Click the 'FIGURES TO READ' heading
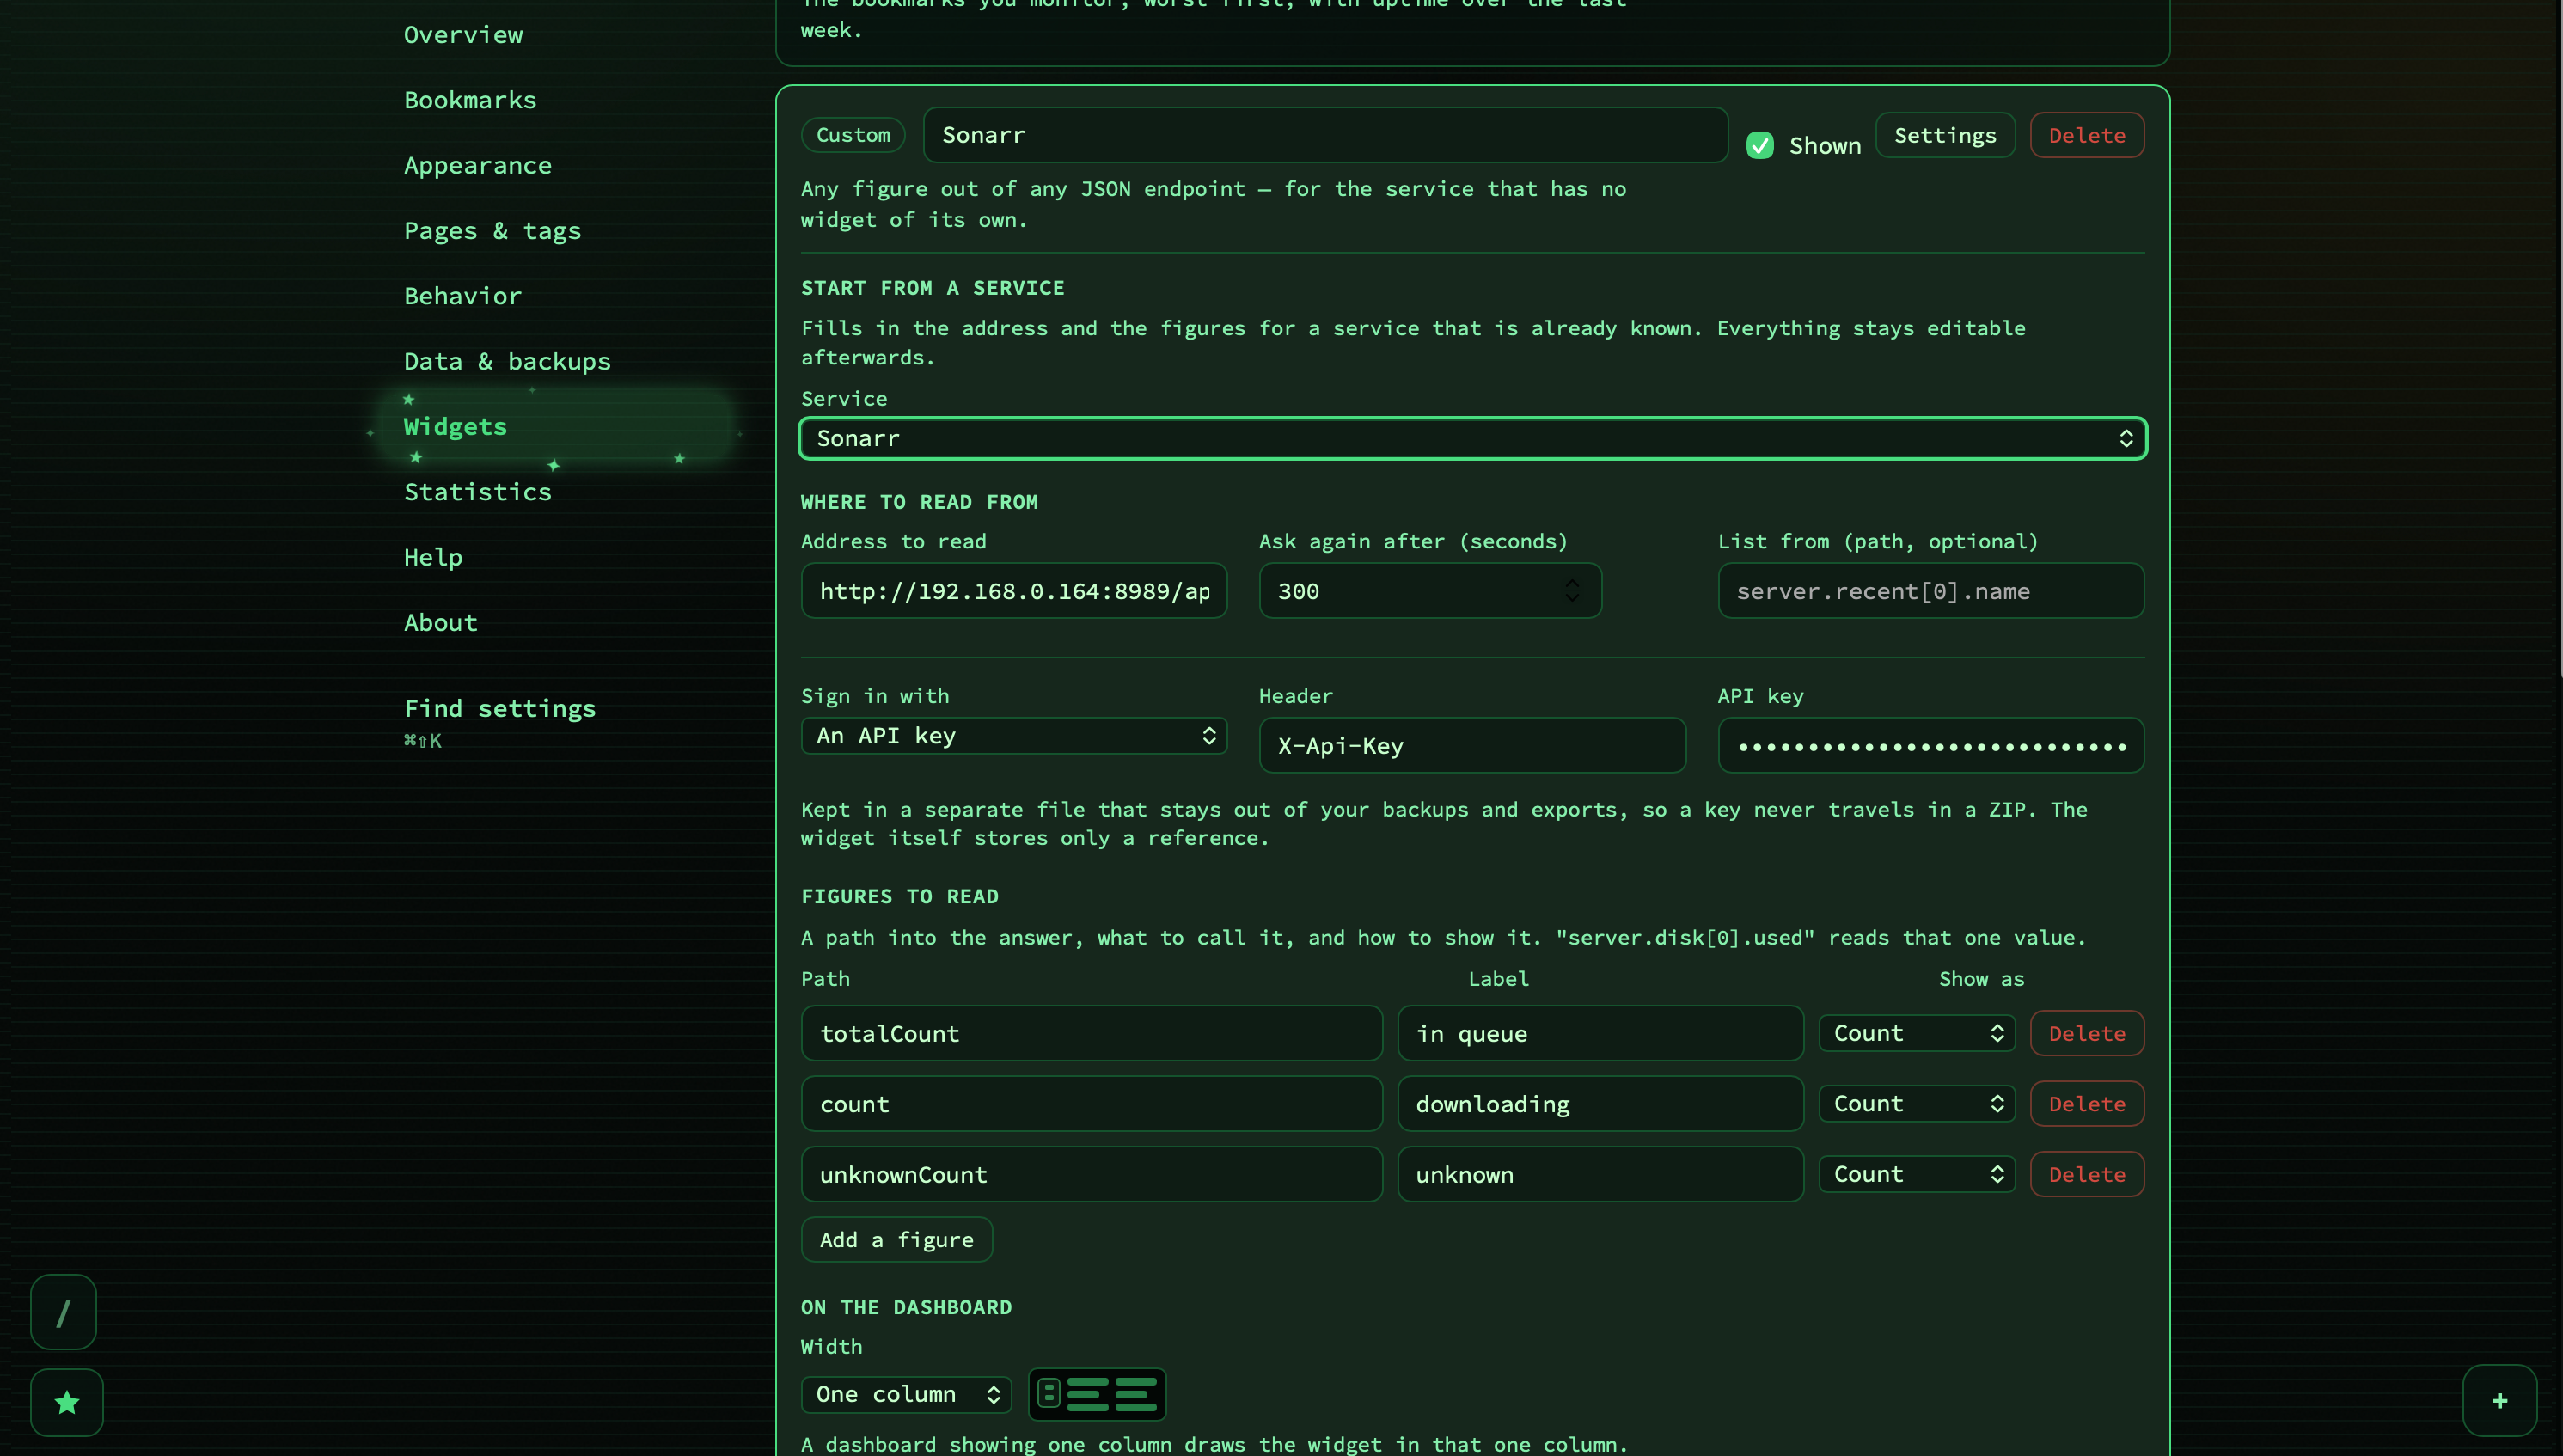 tap(899, 896)
